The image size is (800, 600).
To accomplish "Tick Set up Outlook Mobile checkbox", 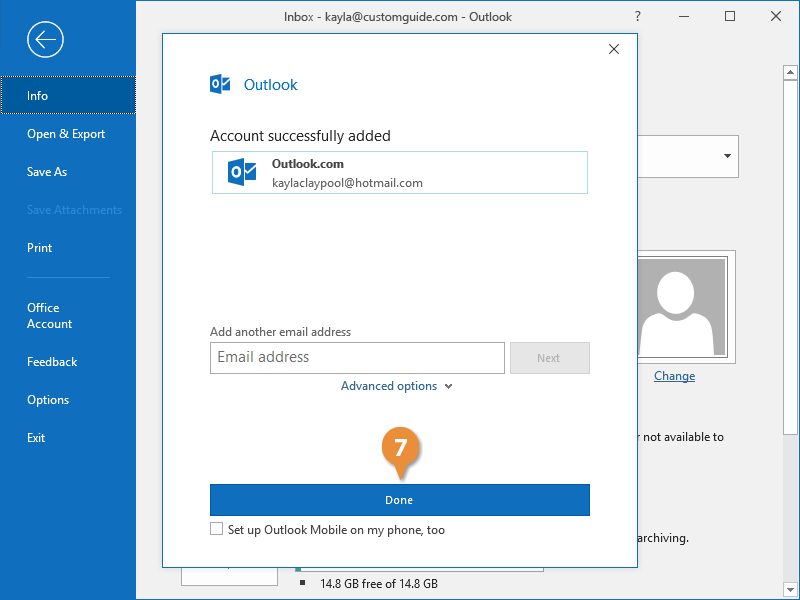I will [x=216, y=529].
